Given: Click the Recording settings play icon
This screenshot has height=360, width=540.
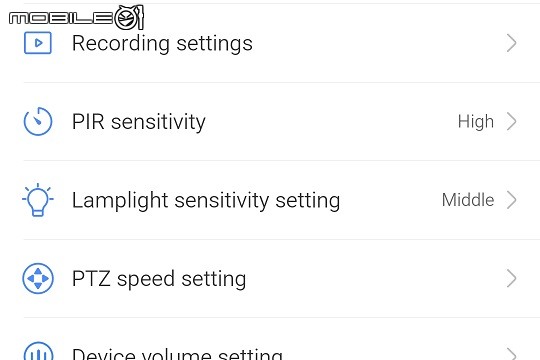Looking at the screenshot, I should click(x=38, y=43).
